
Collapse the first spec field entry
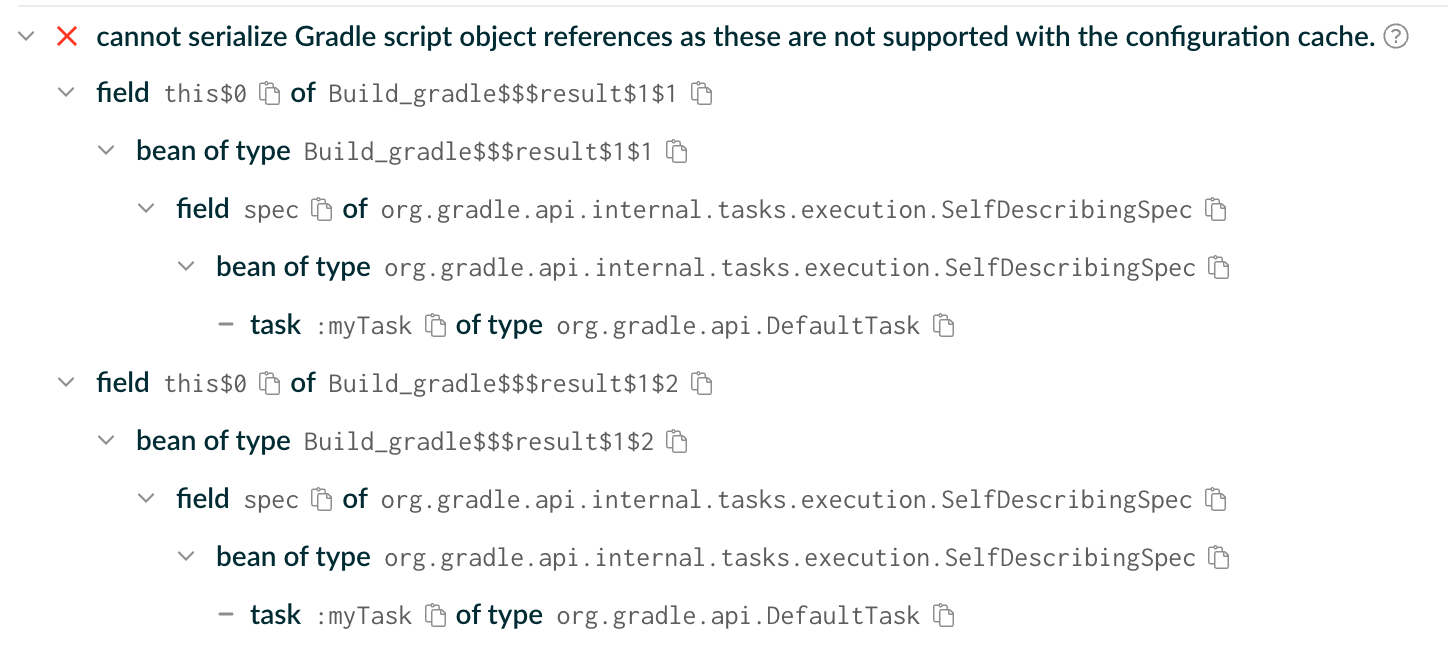coord(146,209)
